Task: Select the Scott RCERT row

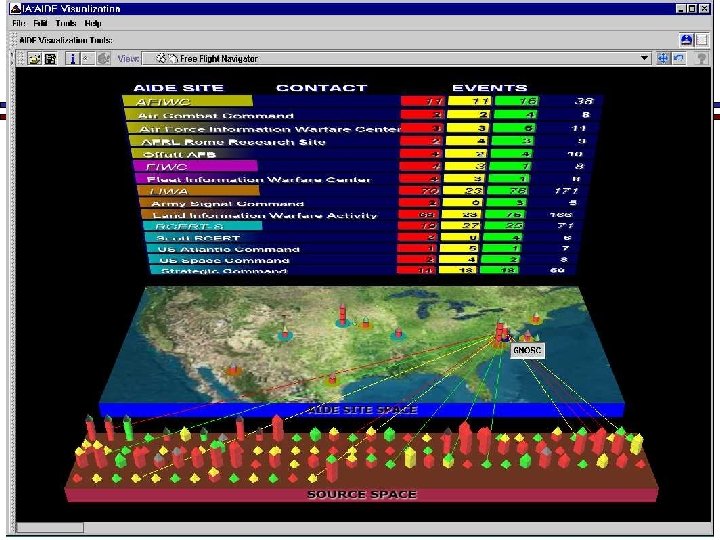Action: tap(363, 238)
